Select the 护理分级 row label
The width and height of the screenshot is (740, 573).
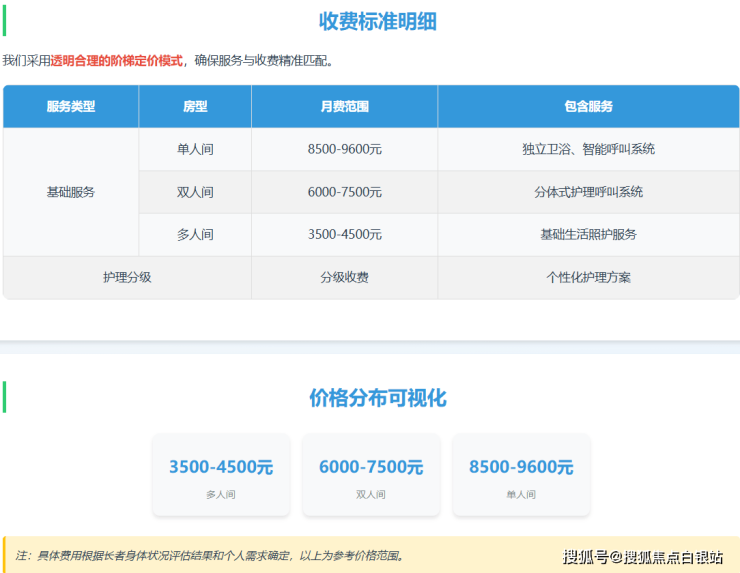pos(127,277)
